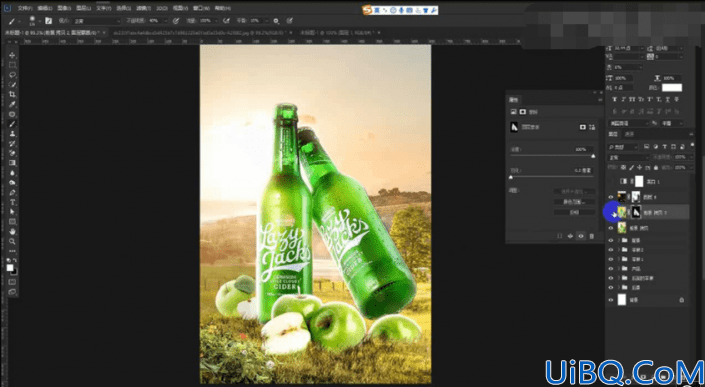The width and height of the screenshot is (705, 387).
Task: Toggle mask visibility eye in Properties panel
Action: [581, 236]
